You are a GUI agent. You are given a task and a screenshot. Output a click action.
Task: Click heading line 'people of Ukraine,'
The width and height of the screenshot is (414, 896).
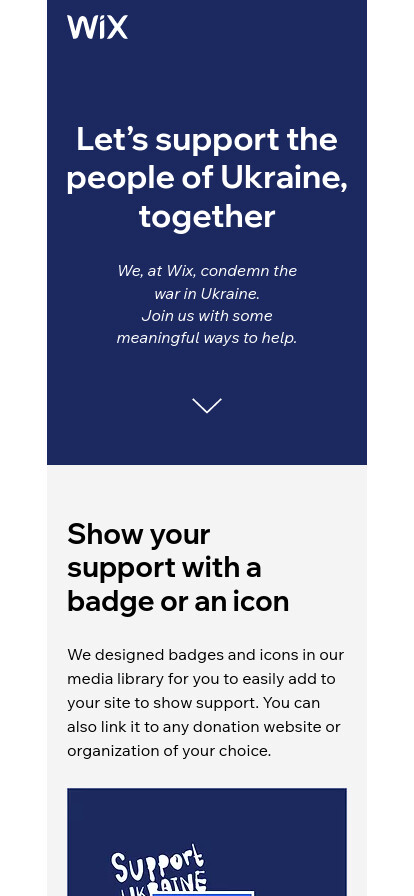207,178
